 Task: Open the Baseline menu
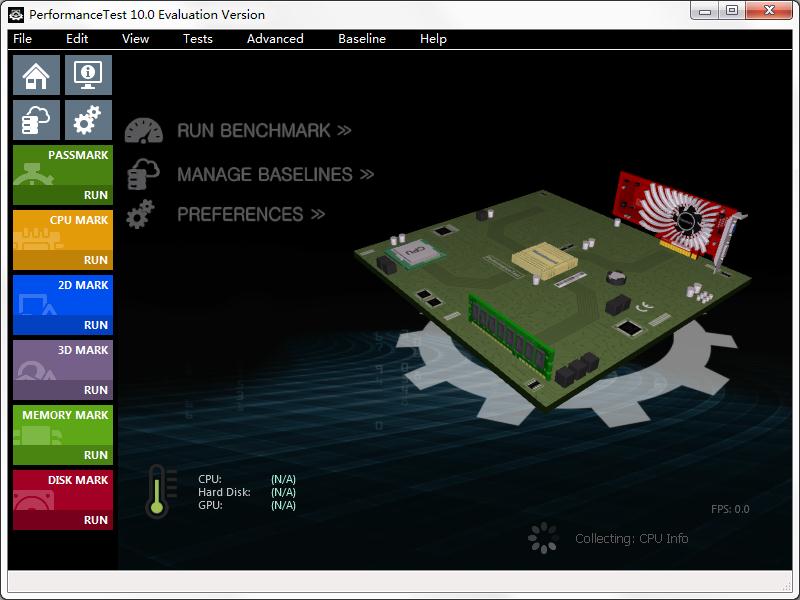(x=361, y=39)
